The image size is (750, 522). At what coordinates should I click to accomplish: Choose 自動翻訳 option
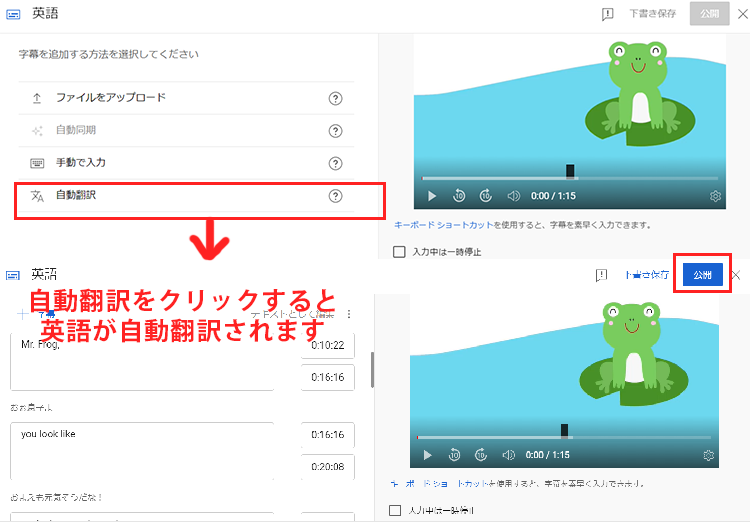[187, 196]
